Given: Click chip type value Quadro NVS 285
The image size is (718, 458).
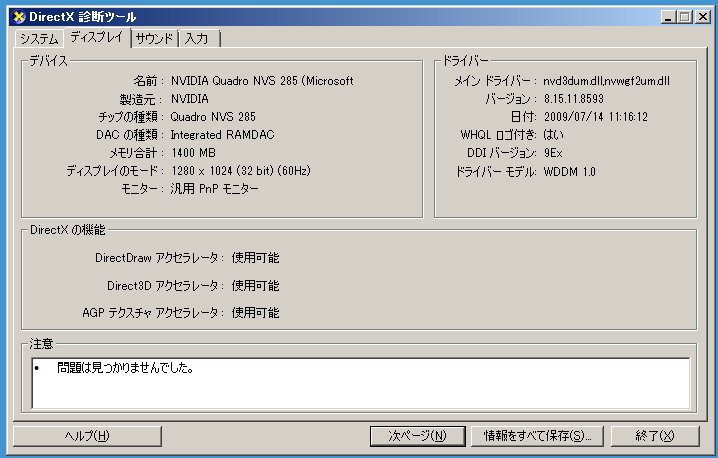Looking at the screenshot, I should 213,117.
